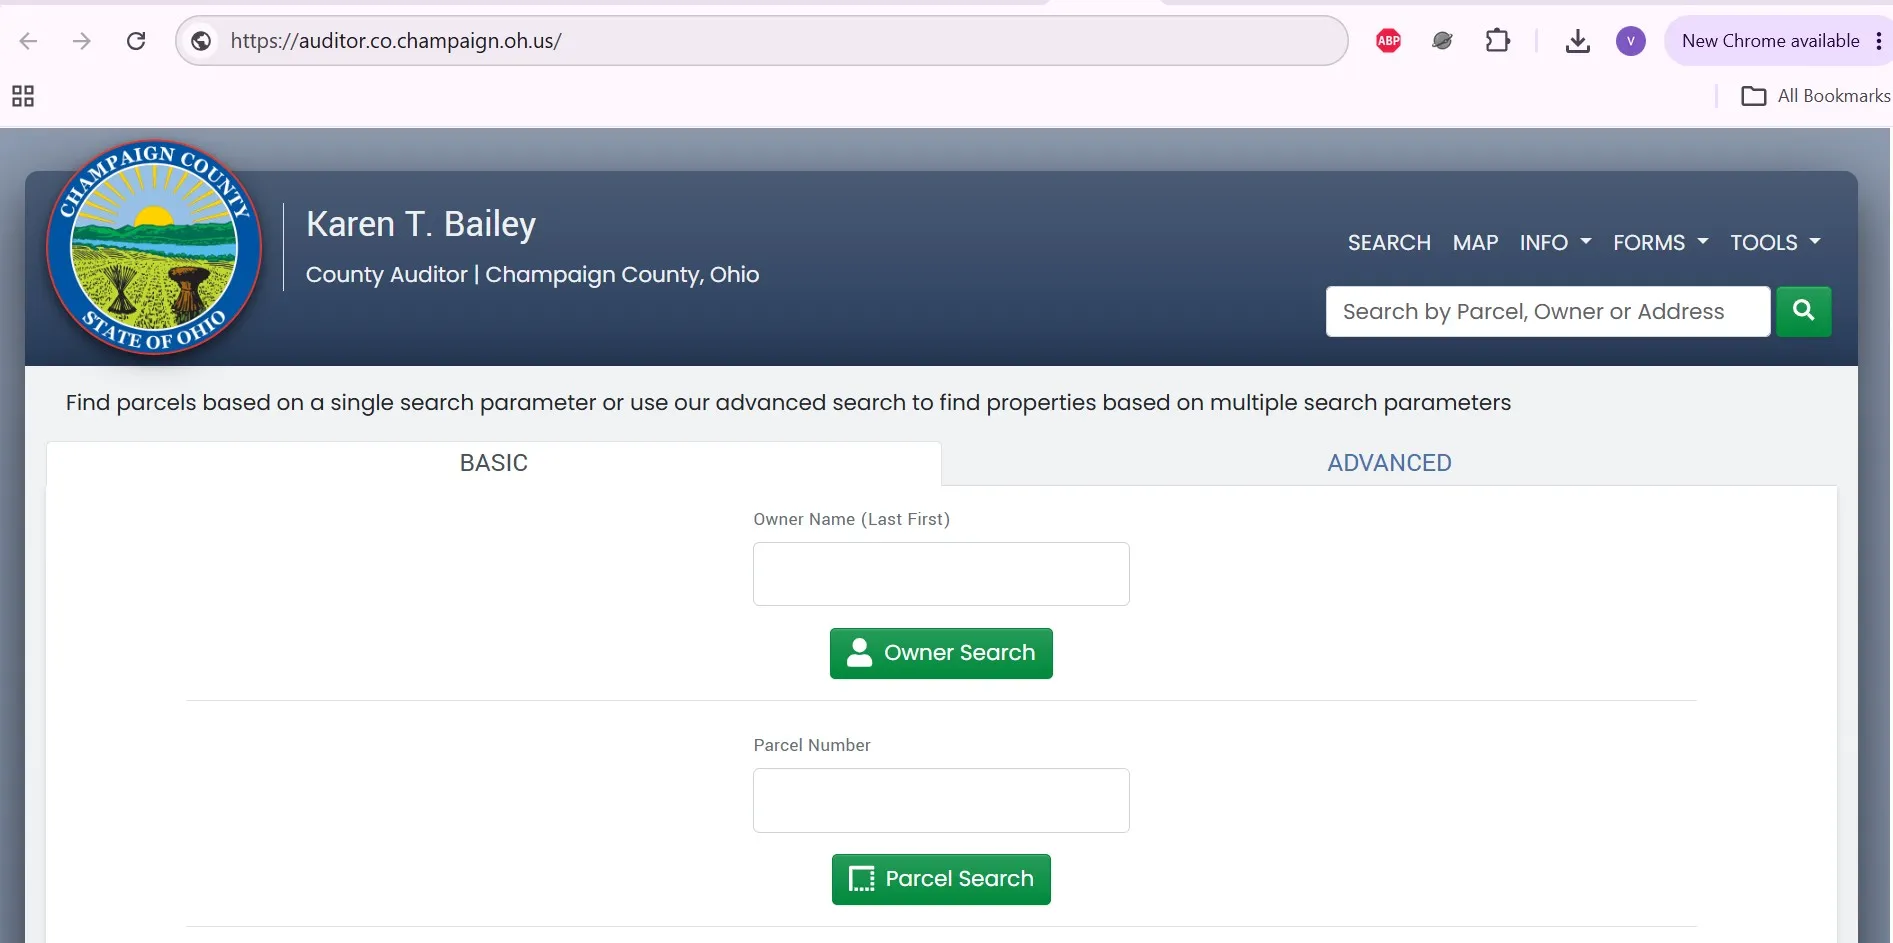Click the Parcel Number input field
Screen dimensions: 1893x943
(941, 800)
